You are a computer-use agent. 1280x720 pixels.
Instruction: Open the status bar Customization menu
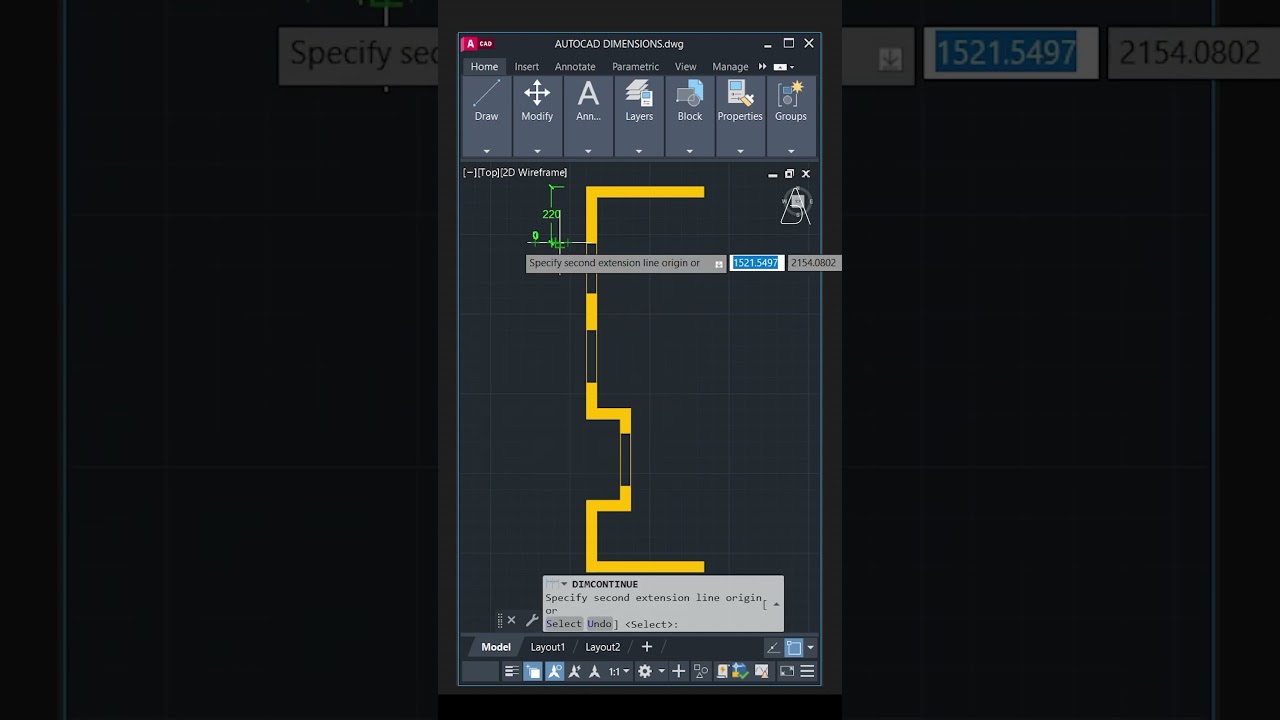click(807, 671)
